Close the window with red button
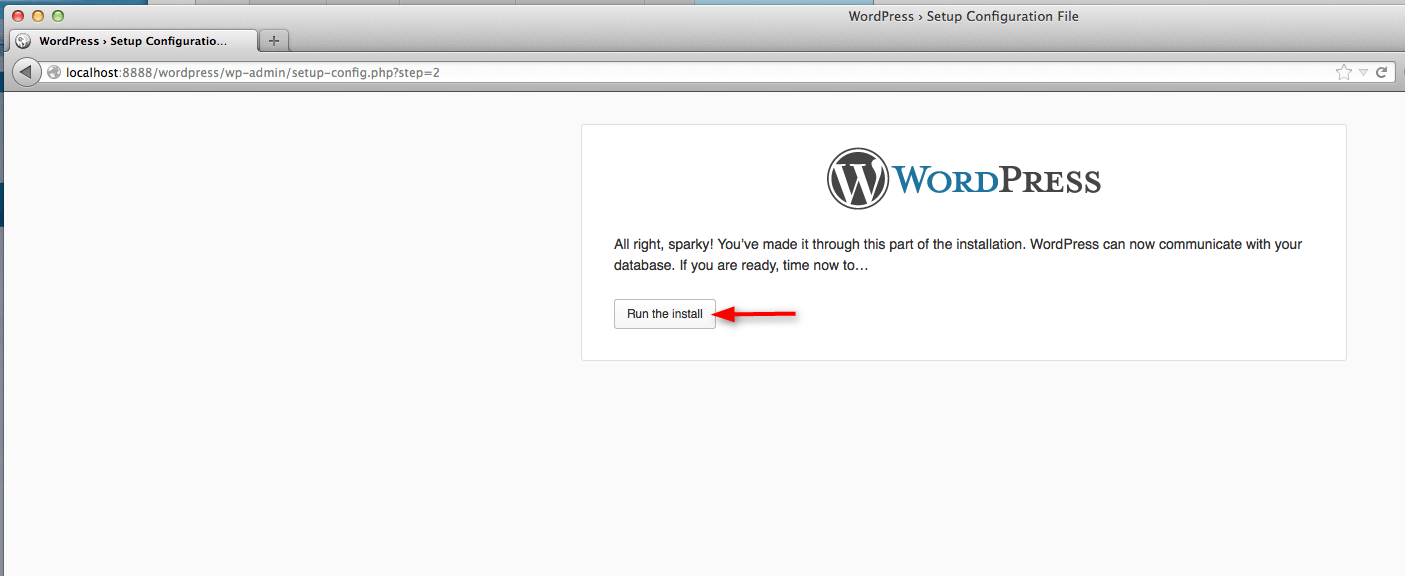Screen dimensions: 1405x576 (x=18, y=16)
